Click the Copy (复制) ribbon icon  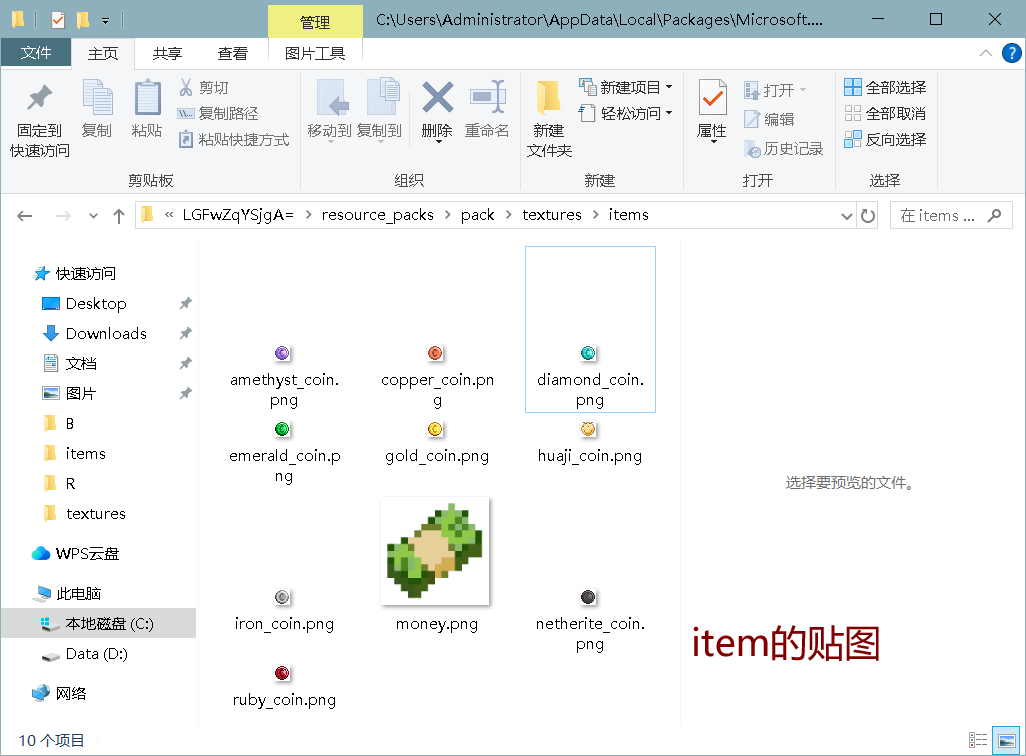click(97, 109)
